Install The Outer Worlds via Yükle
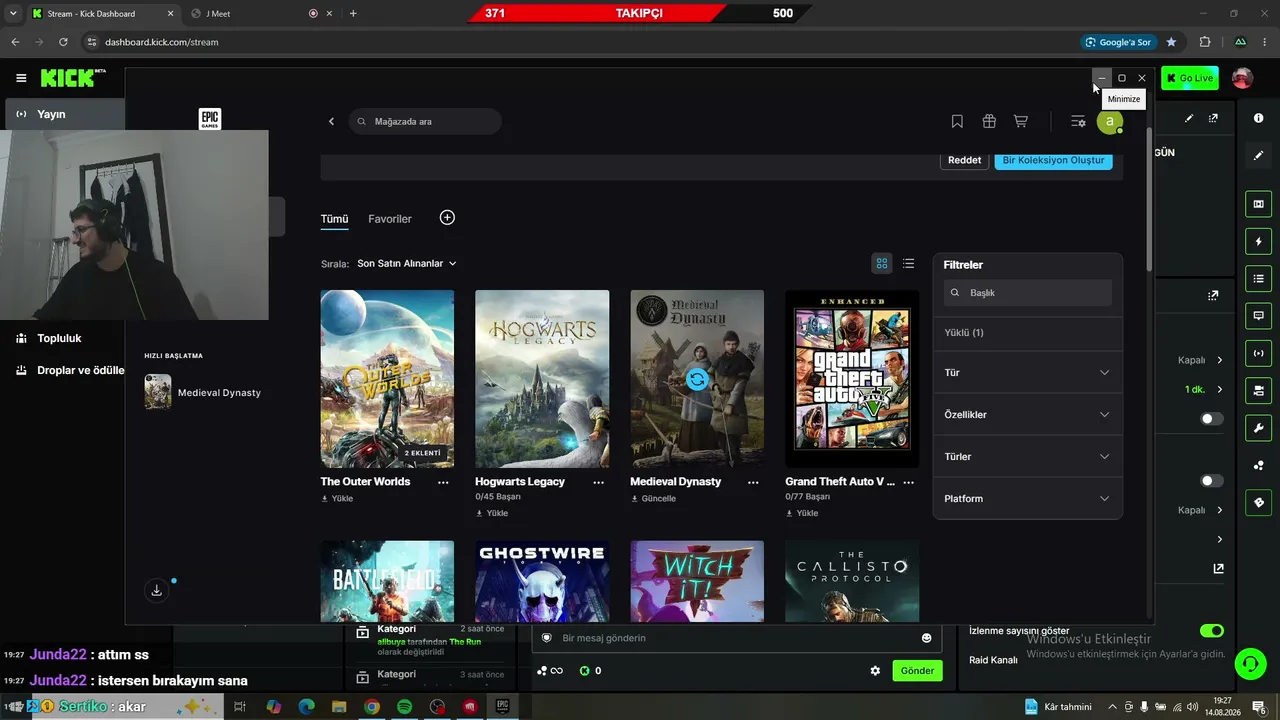Viewport: 1280px width, 720px height. coord(337,499)
